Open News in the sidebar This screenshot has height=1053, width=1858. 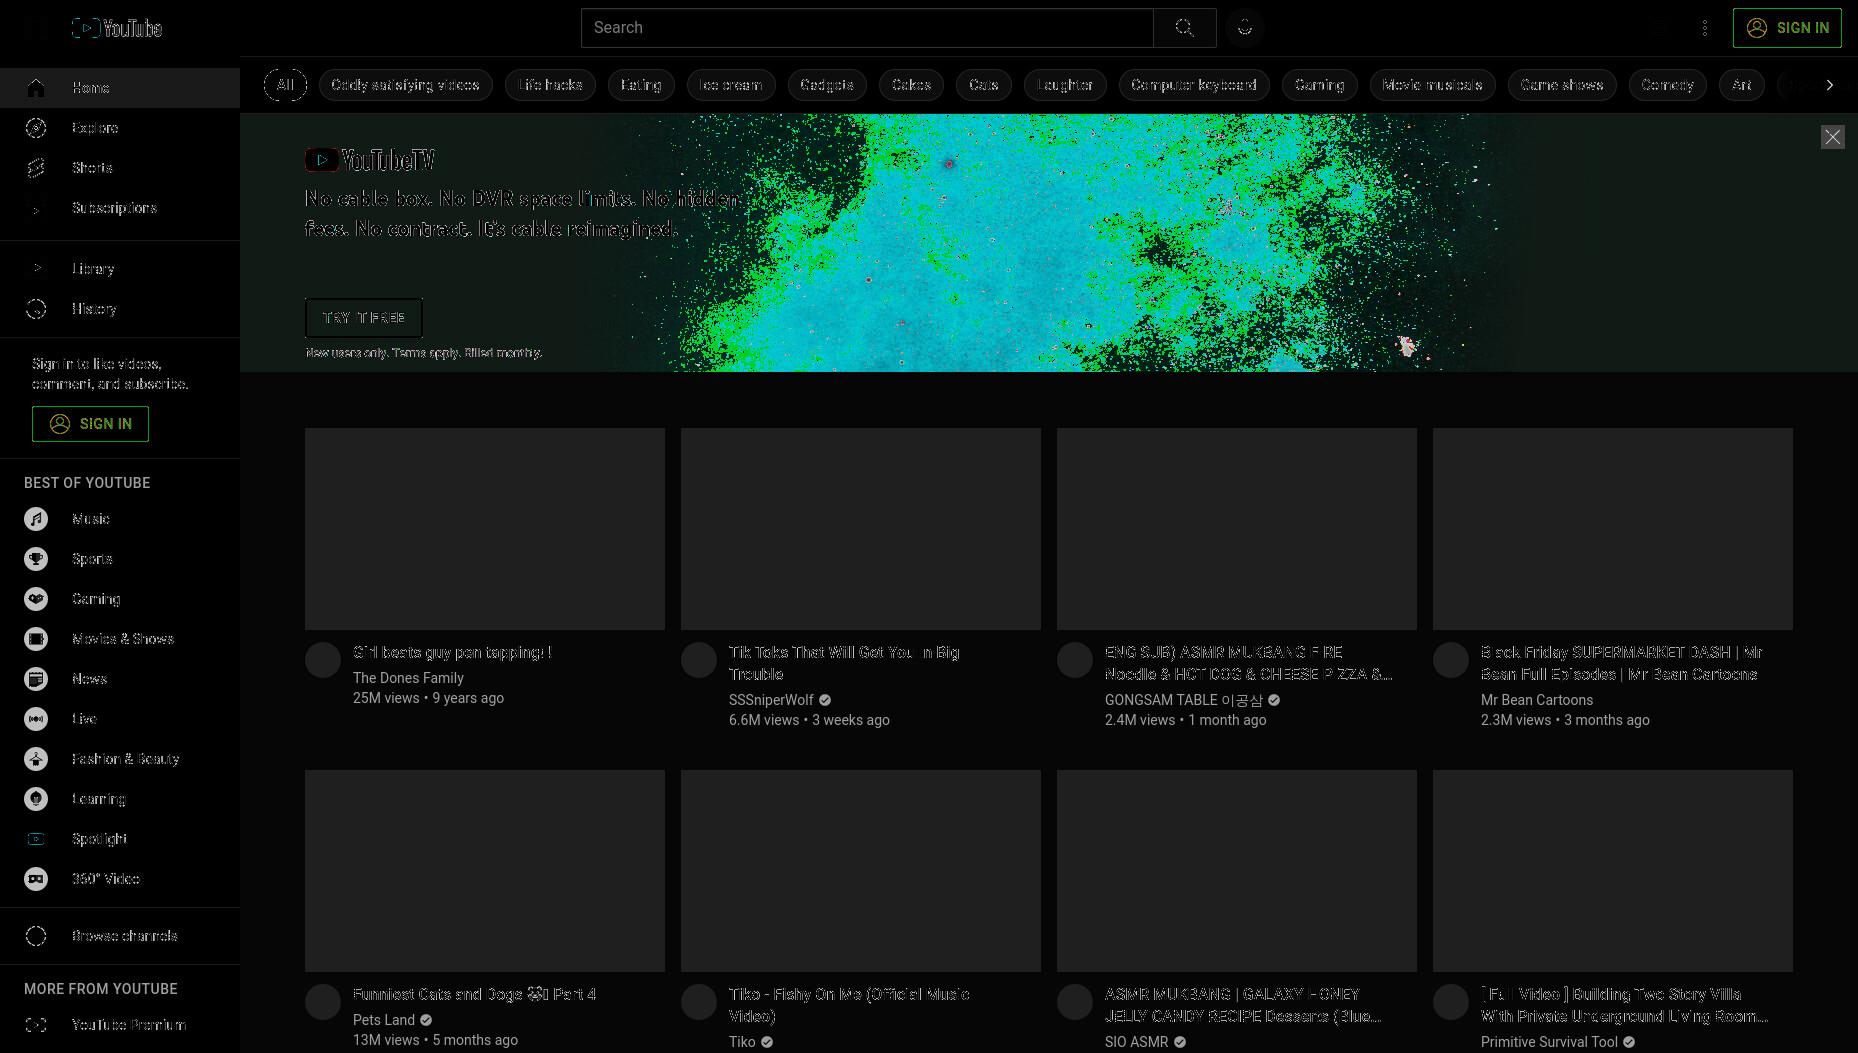coord(120,679)
